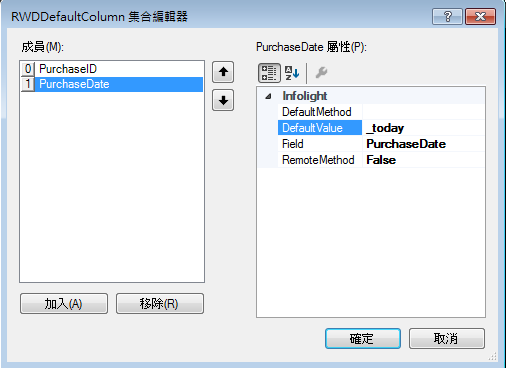Click index 0 of PurchaseID member

(28, 69)
